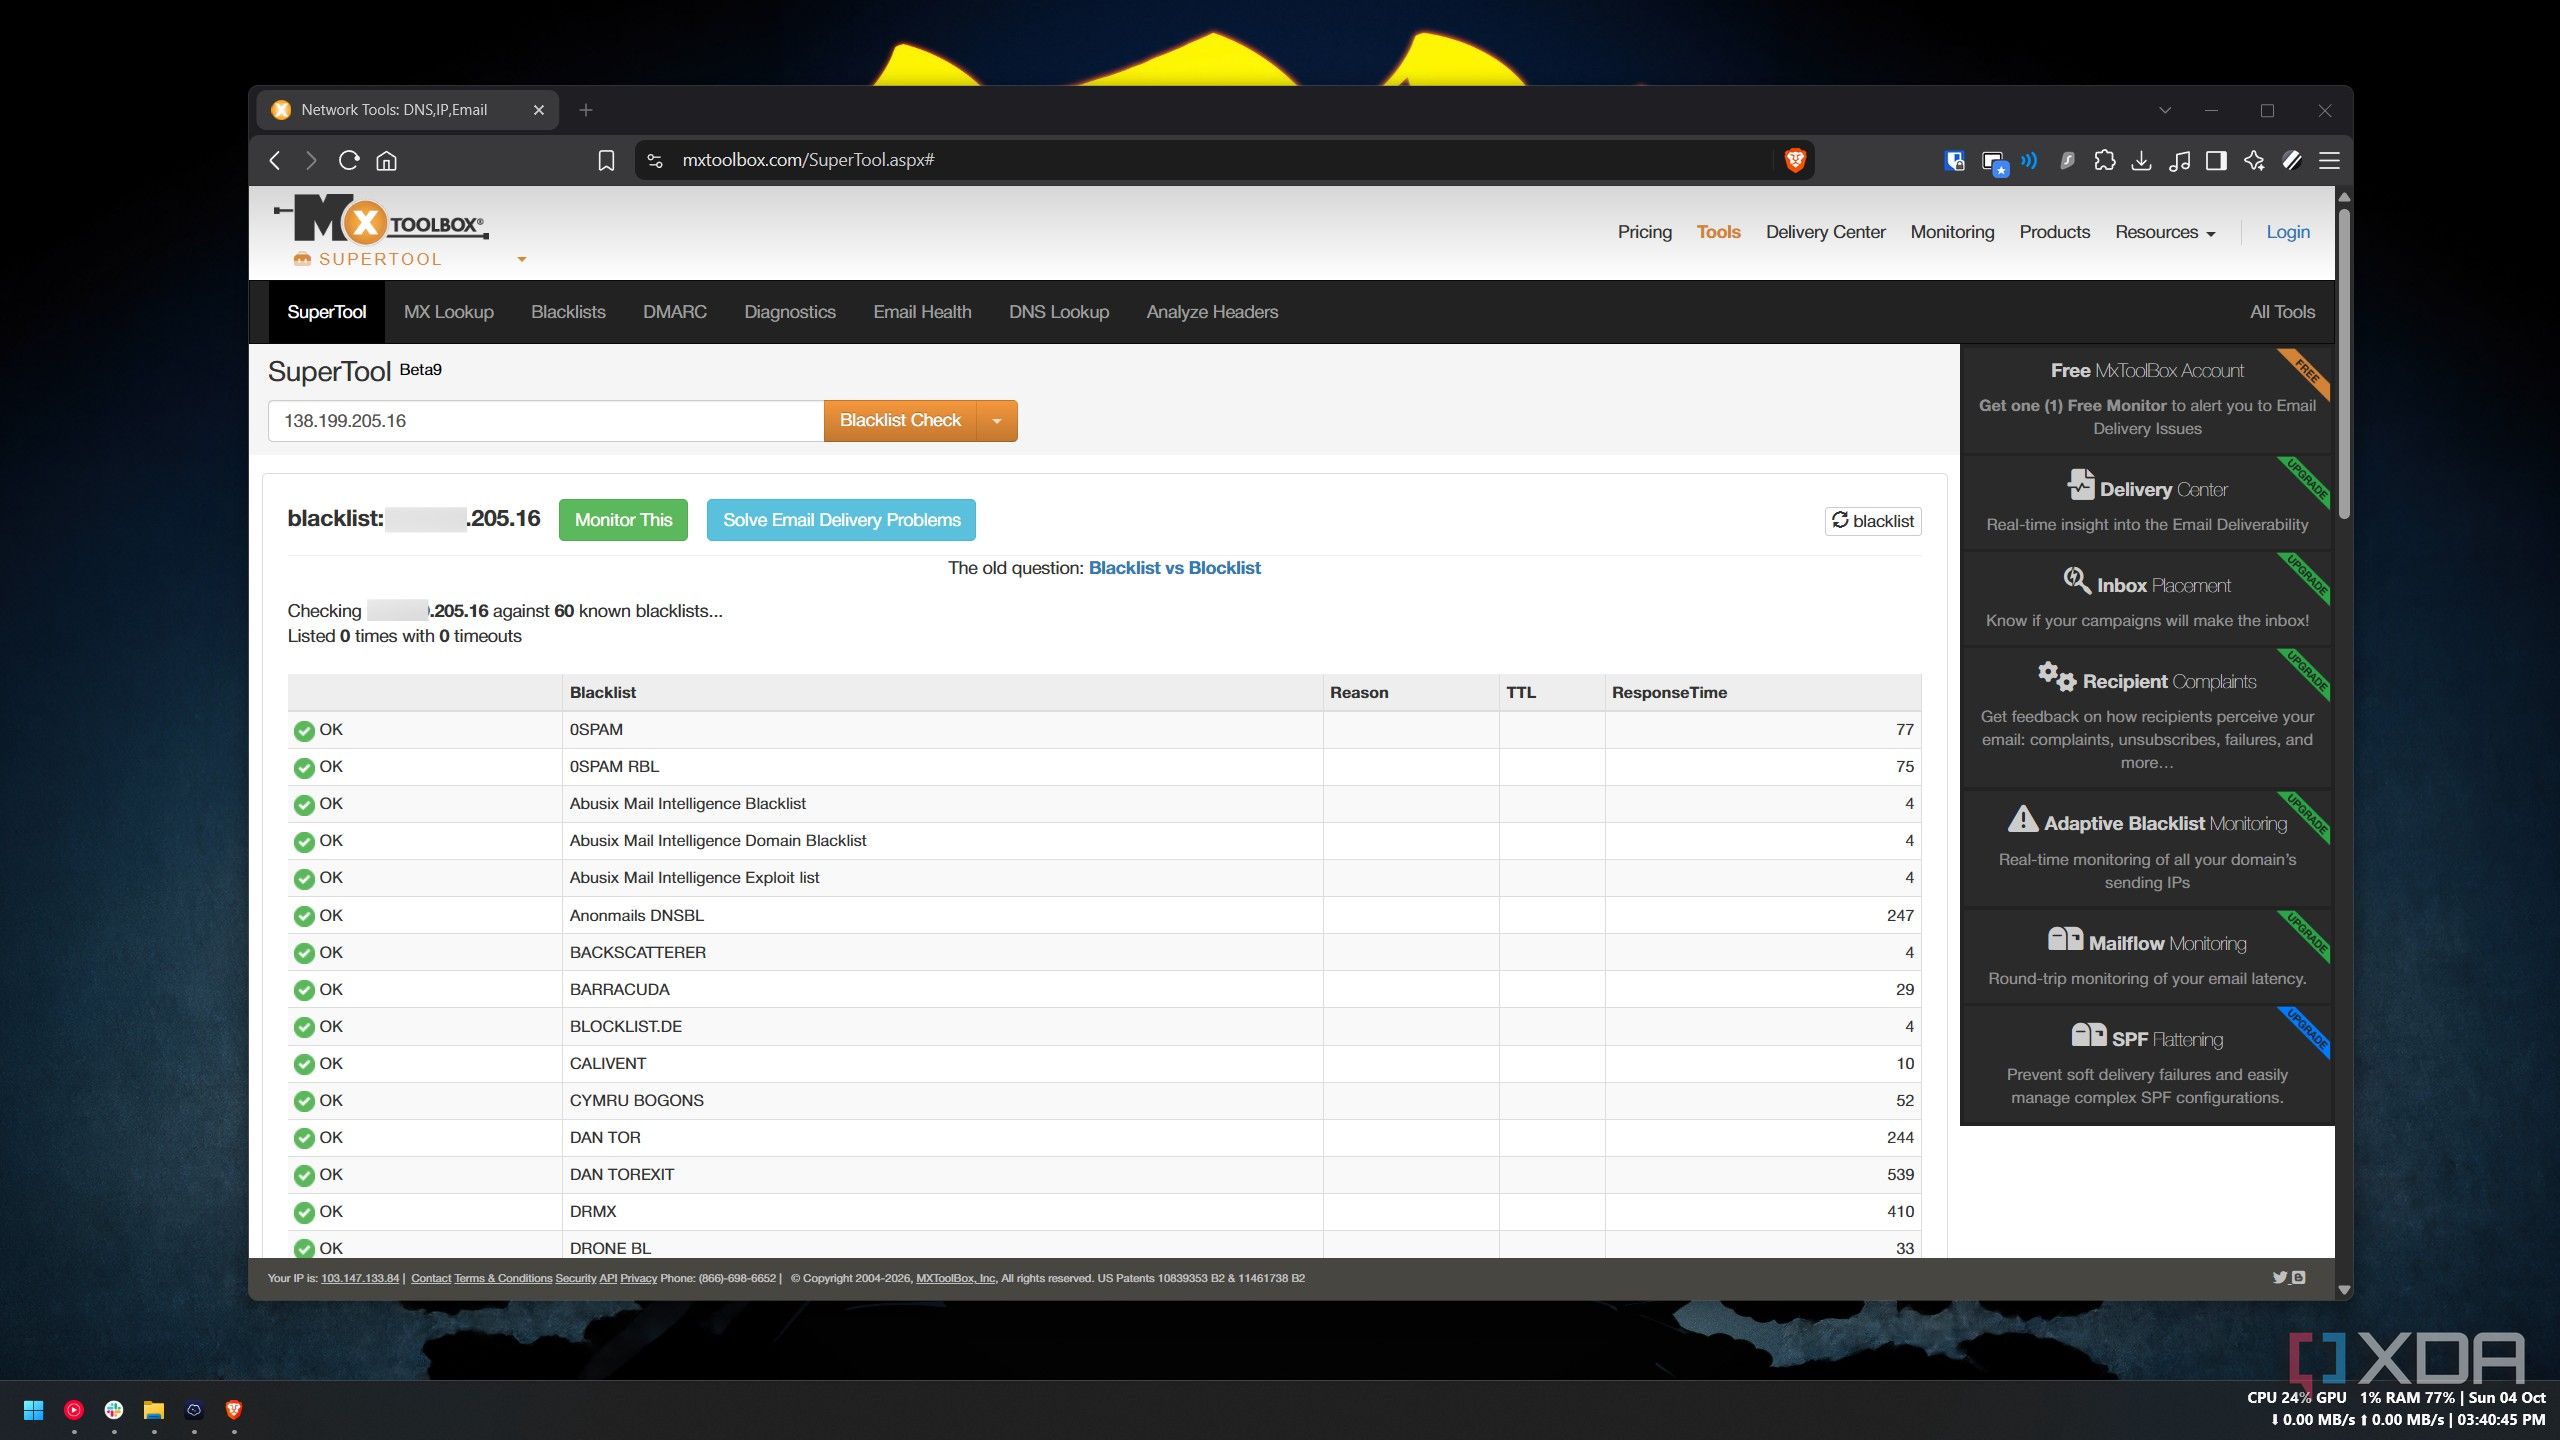Viewport: 2560px width, 1440px height.
Task: Toggle browser sidebar panel icon
Action: pyautogui.click(x=2216, y=160)
